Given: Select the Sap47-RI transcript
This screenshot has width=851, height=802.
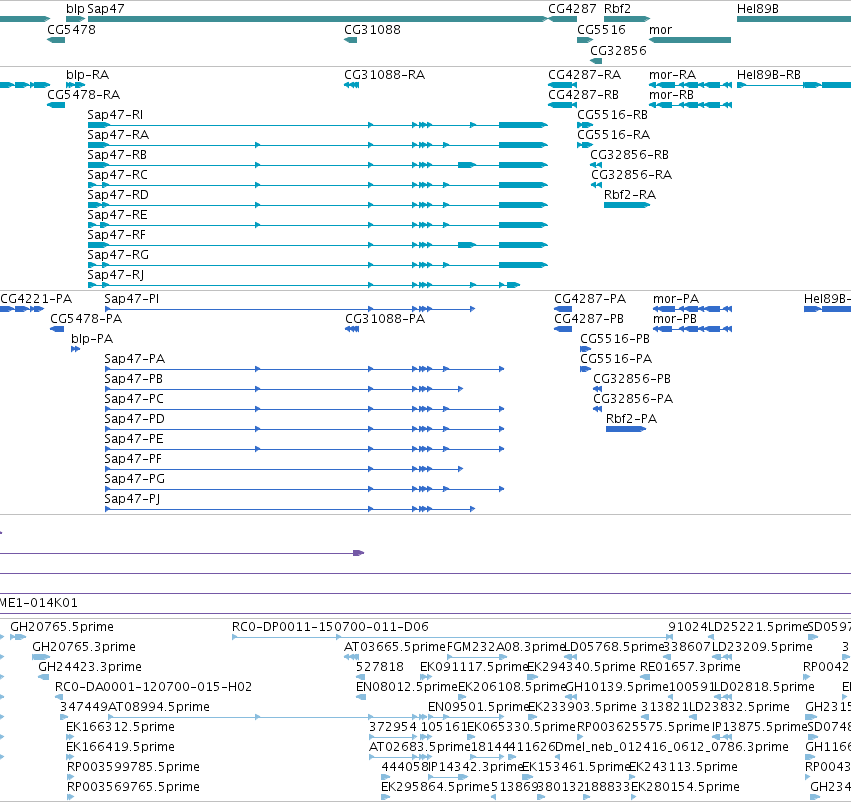Looking at the screenshot, I should click(x=317, y=125).
